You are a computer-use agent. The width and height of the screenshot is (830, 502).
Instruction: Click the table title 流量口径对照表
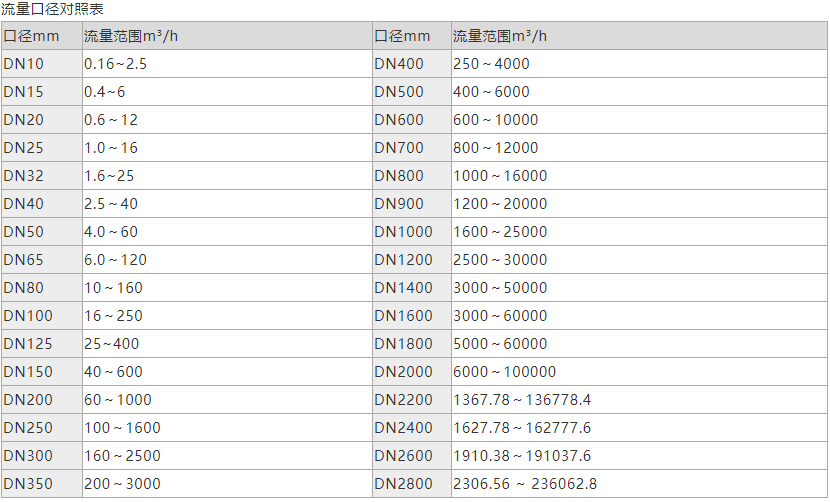coord(53,9)
